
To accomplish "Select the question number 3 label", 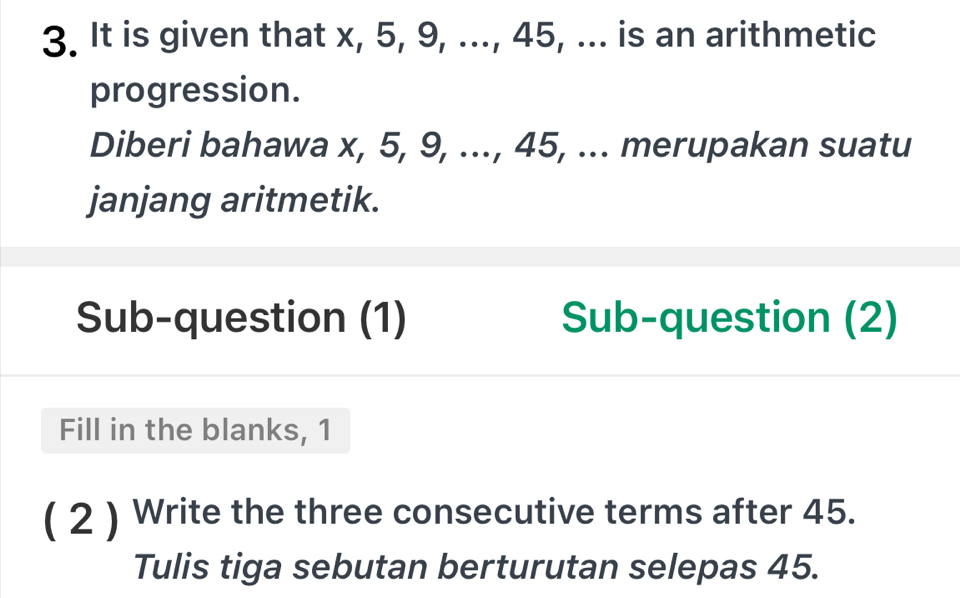I will tap(62, 40).
